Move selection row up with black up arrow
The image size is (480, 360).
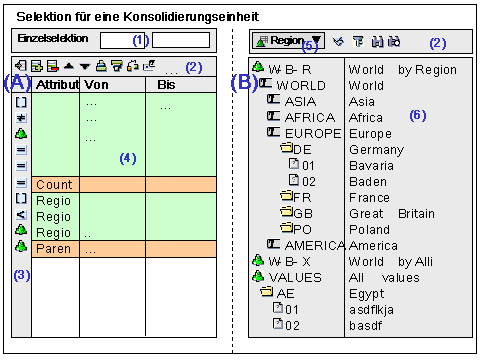pos(69,66)
